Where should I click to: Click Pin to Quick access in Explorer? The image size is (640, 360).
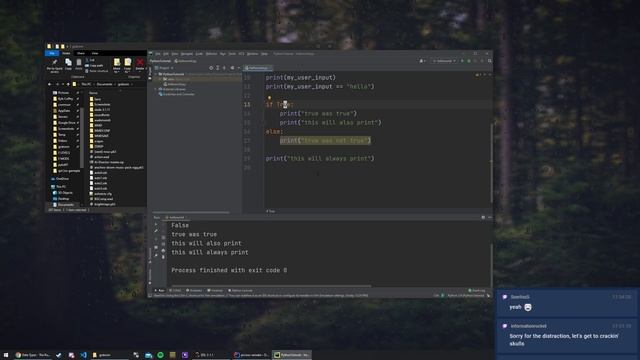click(x=54, y=65)
